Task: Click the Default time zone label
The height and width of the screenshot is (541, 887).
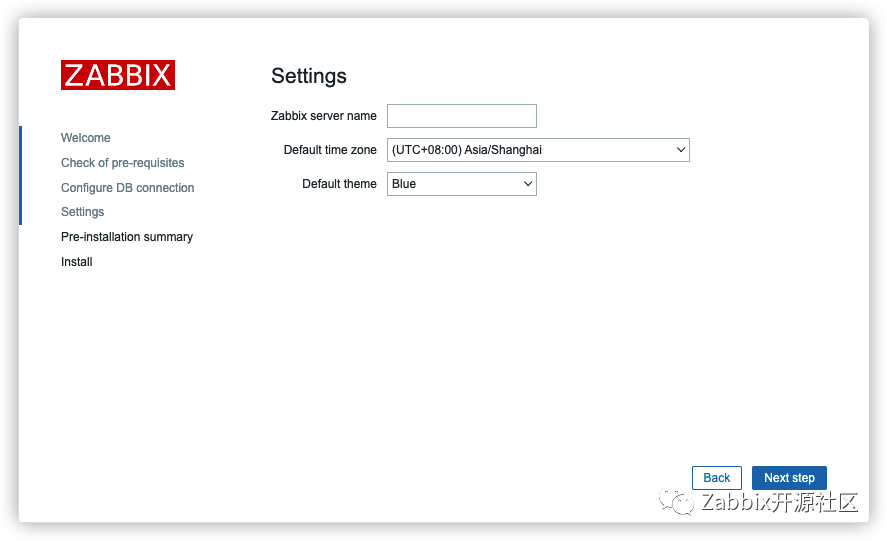Action: click(330, 150)
